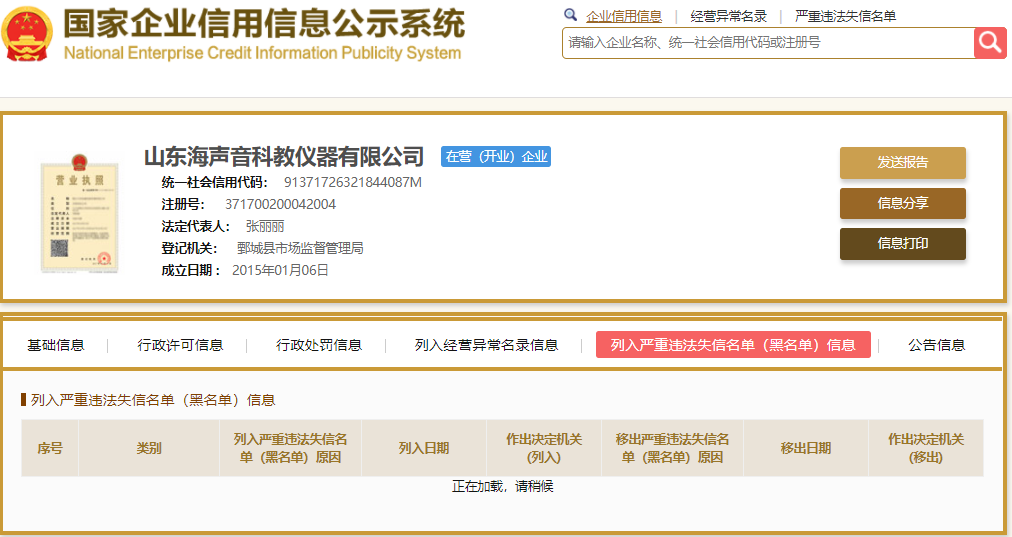Click the red search magnifier button
Screen dimensions: 1012x537
[x=990, y=43]
